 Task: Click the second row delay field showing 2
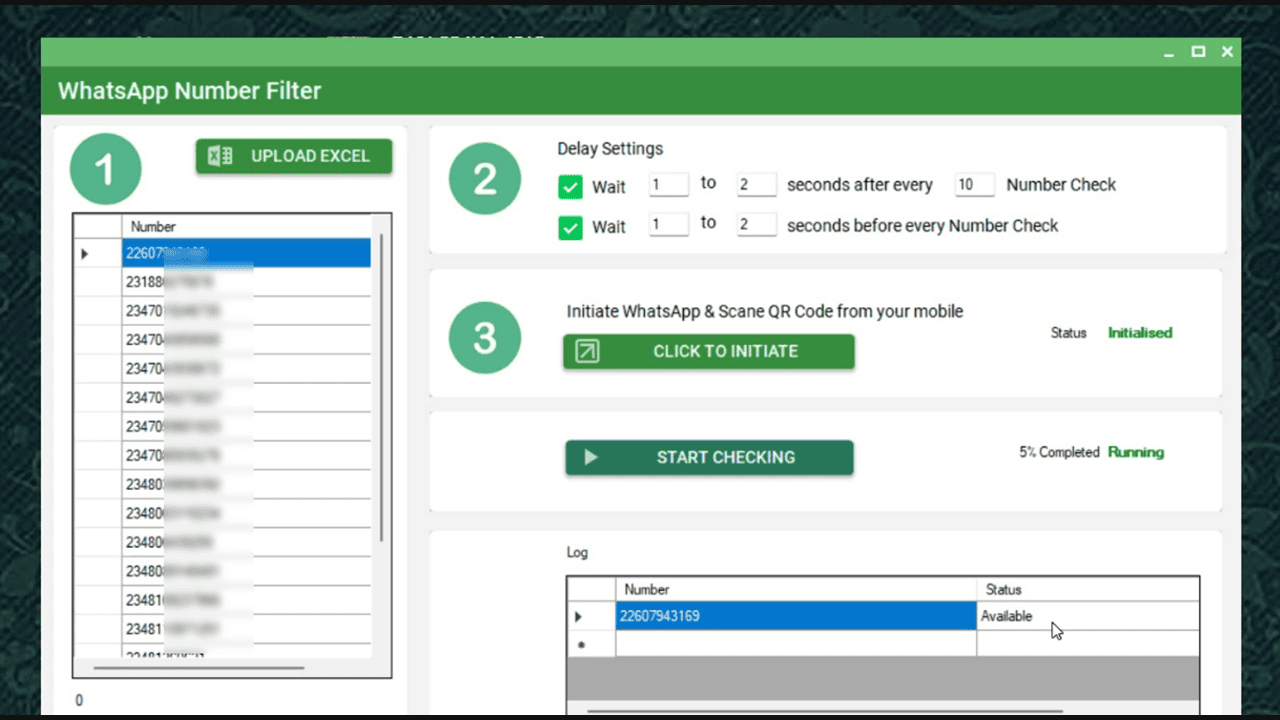pyautogui.click(x=756, y=224)
